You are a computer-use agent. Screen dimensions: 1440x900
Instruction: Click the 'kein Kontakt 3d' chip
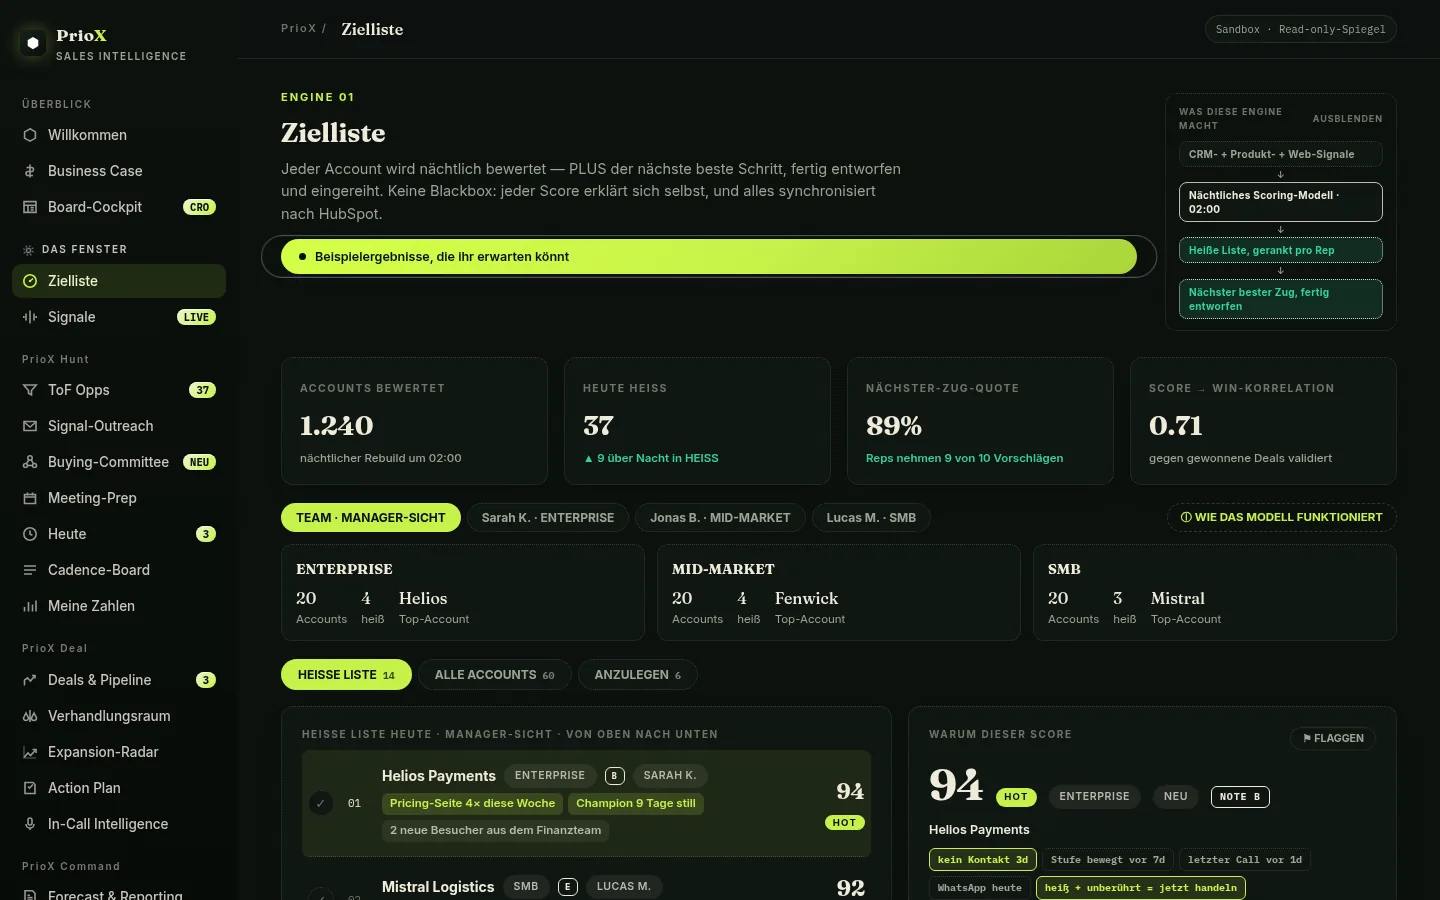pos(982,860)
